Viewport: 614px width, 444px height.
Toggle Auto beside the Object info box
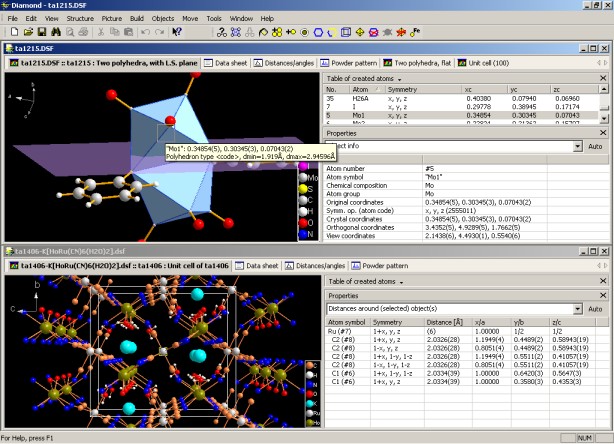pyautogui.click(x=594, y=146)
